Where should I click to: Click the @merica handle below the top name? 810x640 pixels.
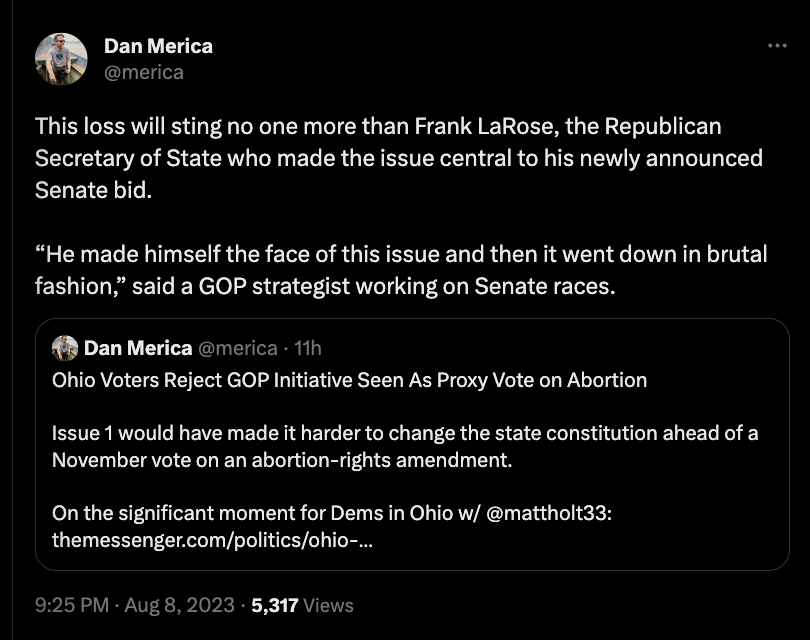pyautogui.click(x=144, y=72)
